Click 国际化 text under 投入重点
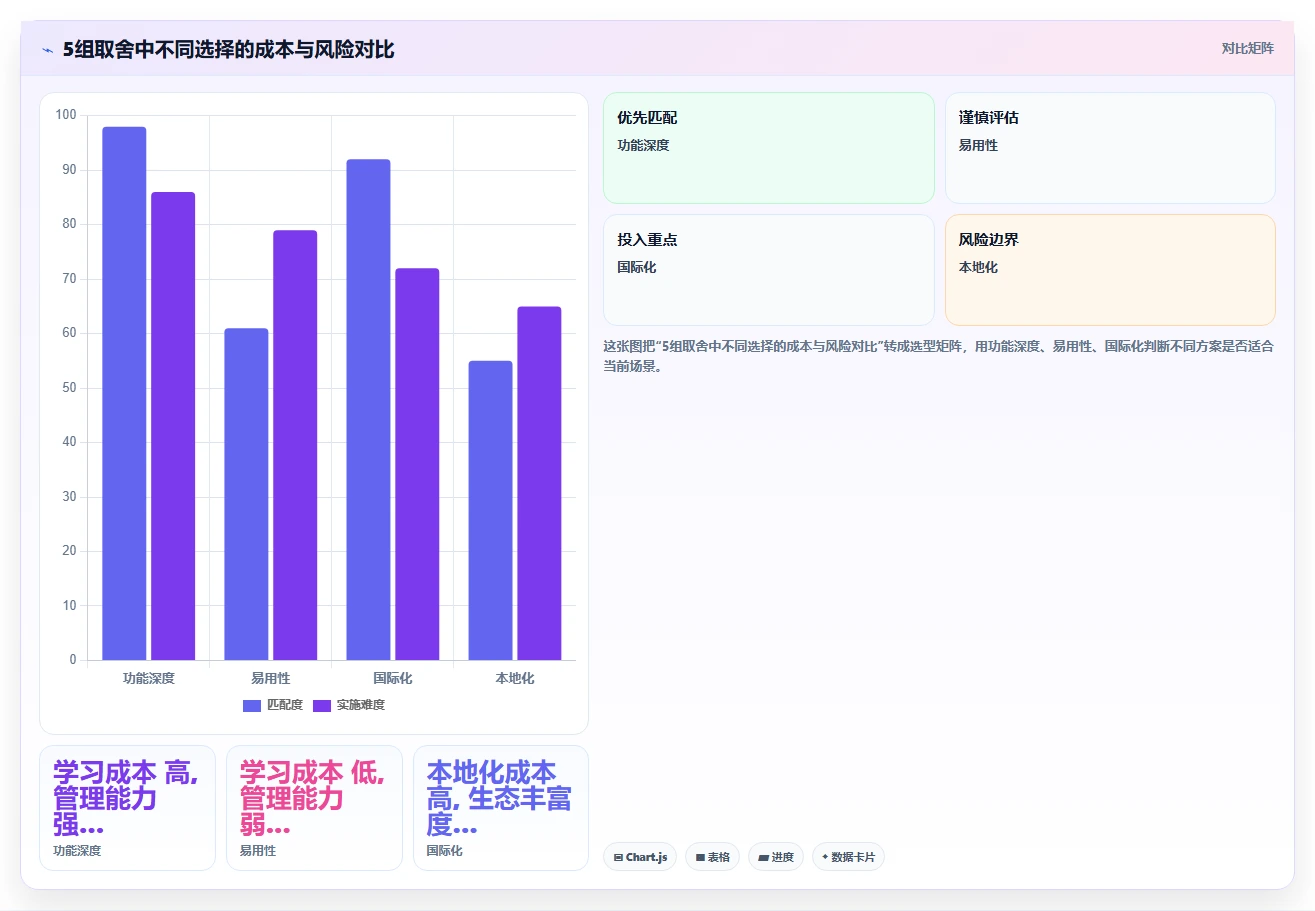The width and height of the screenshot is (1315, 911). [x=637, y=267]
